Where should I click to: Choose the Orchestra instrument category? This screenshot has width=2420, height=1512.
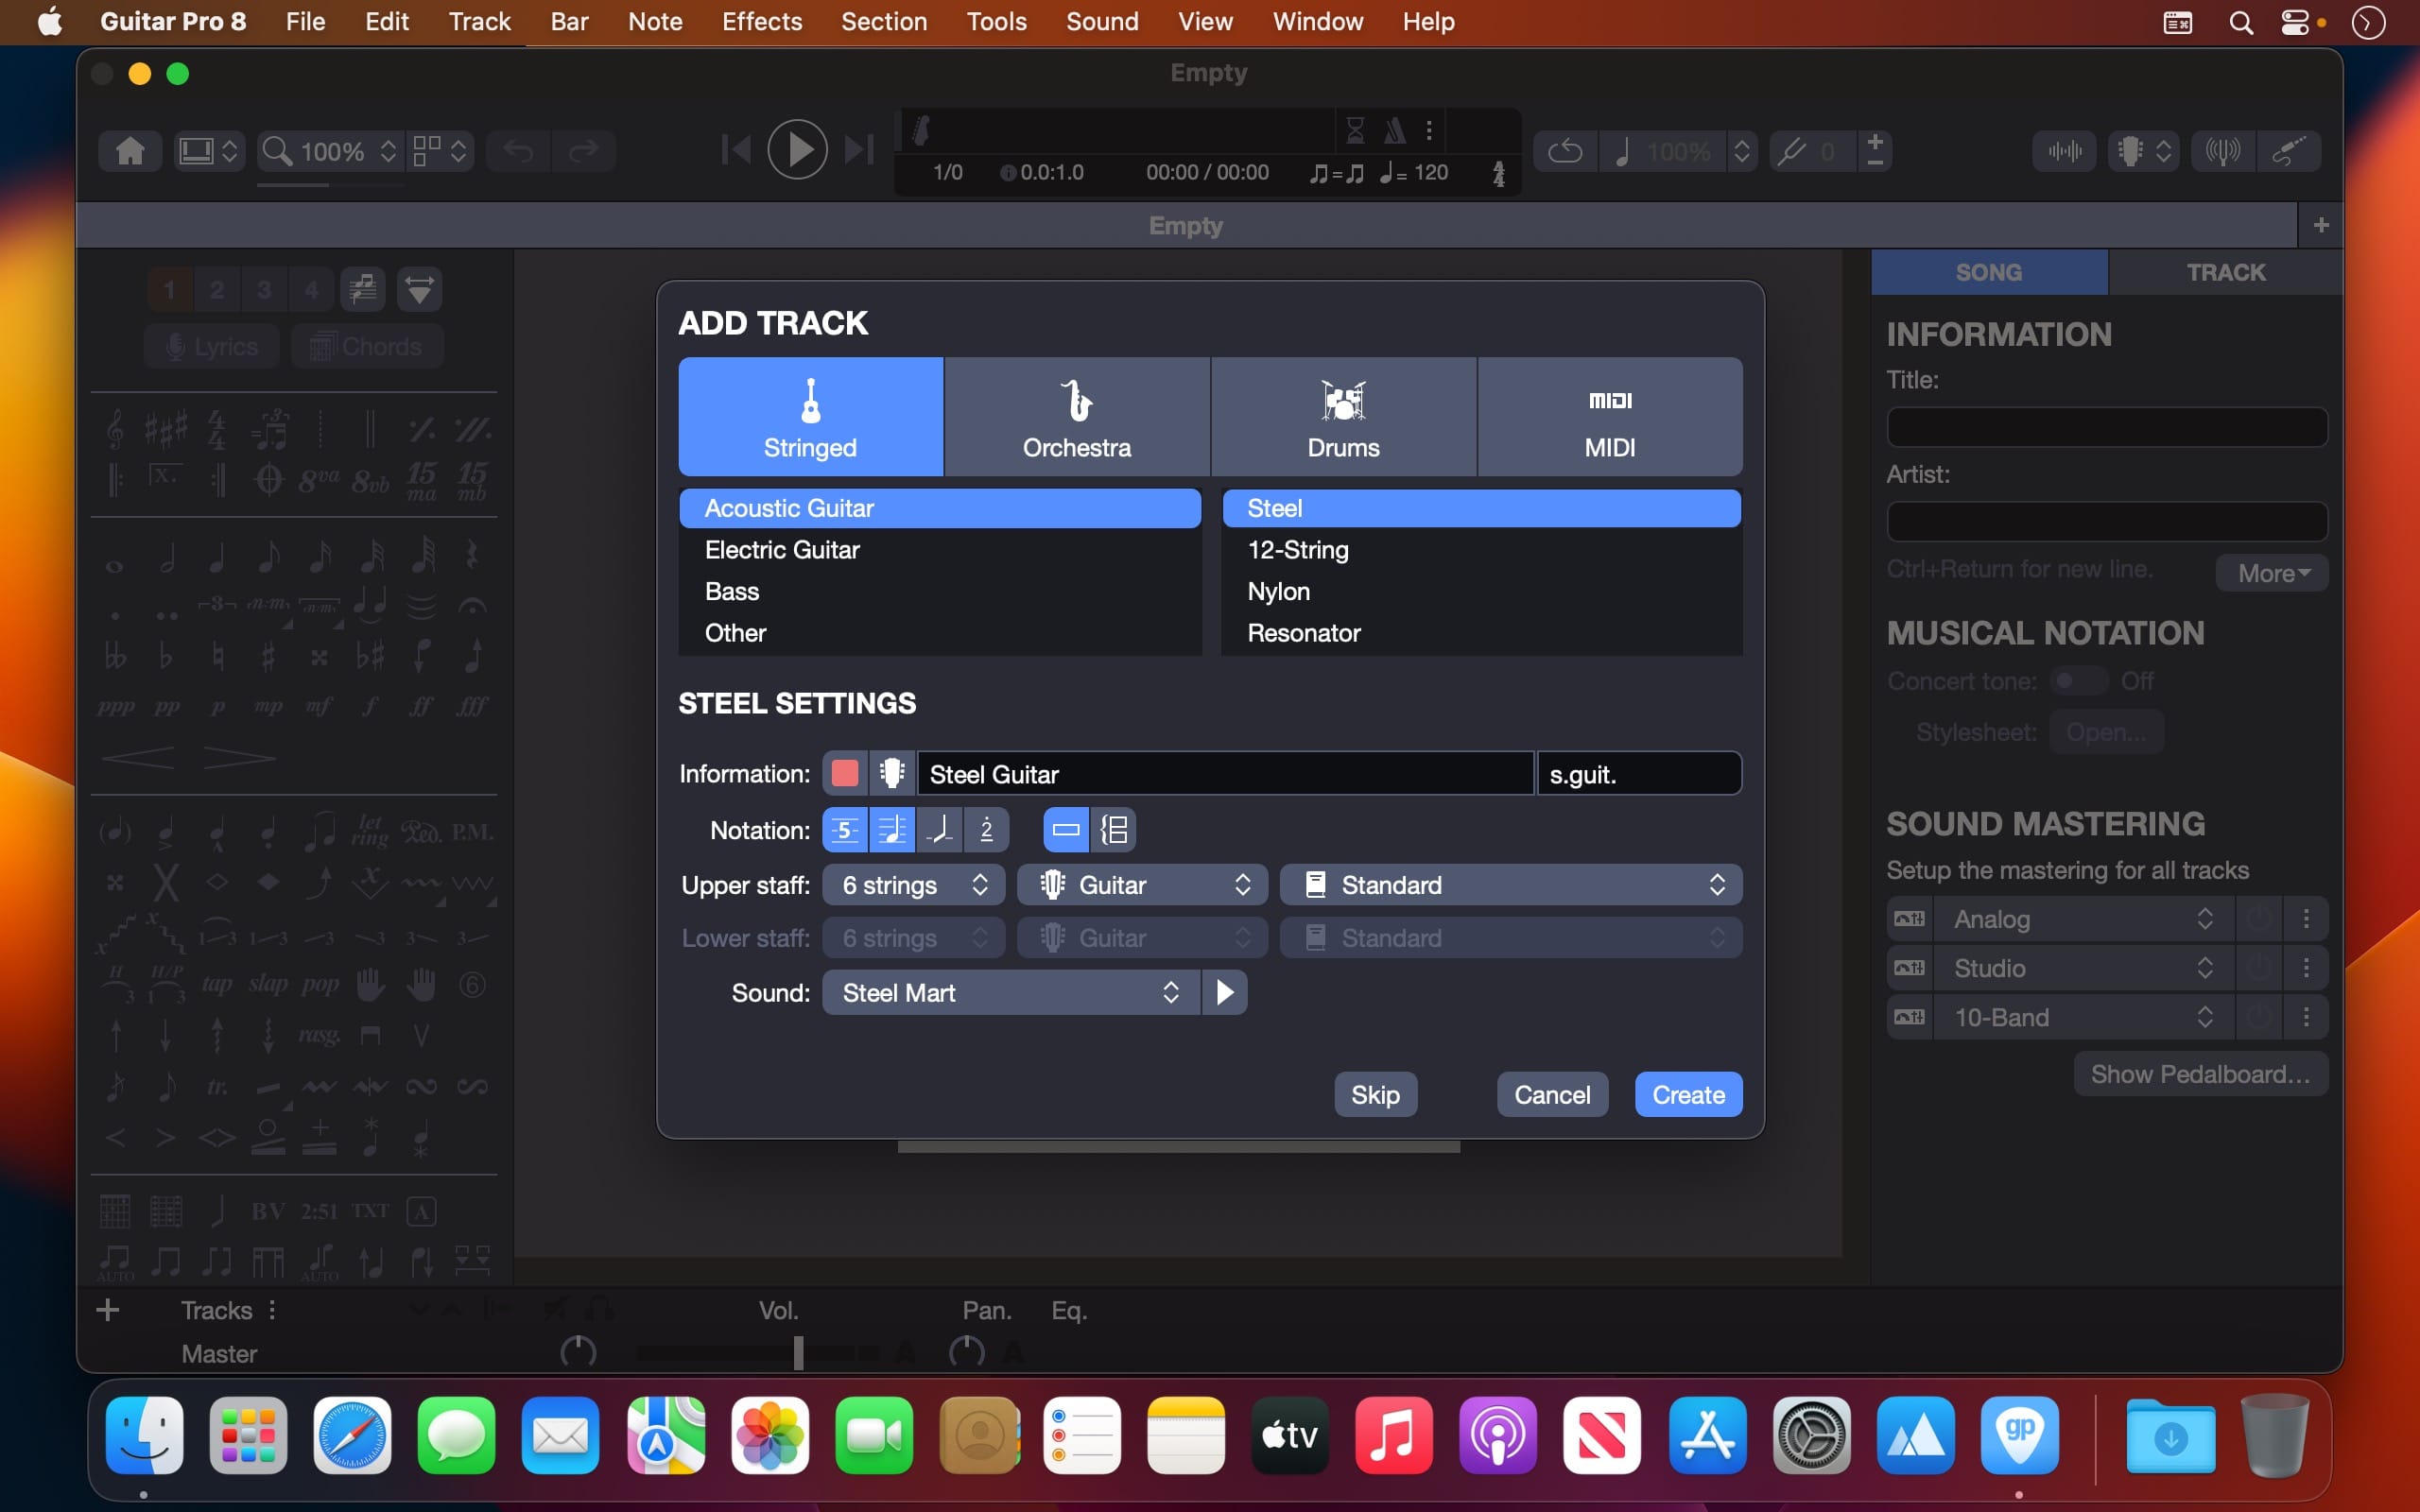click(x=1076, y=417)
